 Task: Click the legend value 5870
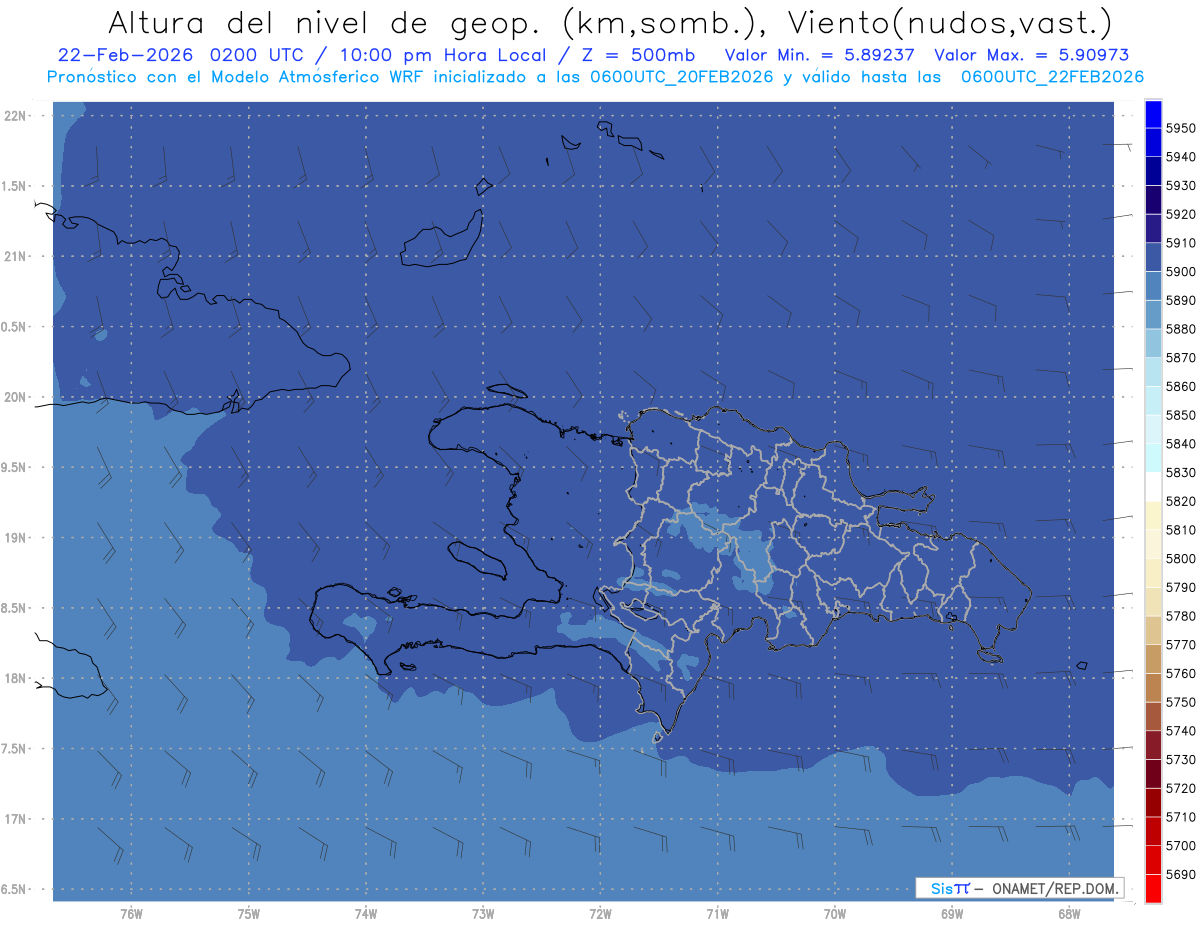point(1181,357)
